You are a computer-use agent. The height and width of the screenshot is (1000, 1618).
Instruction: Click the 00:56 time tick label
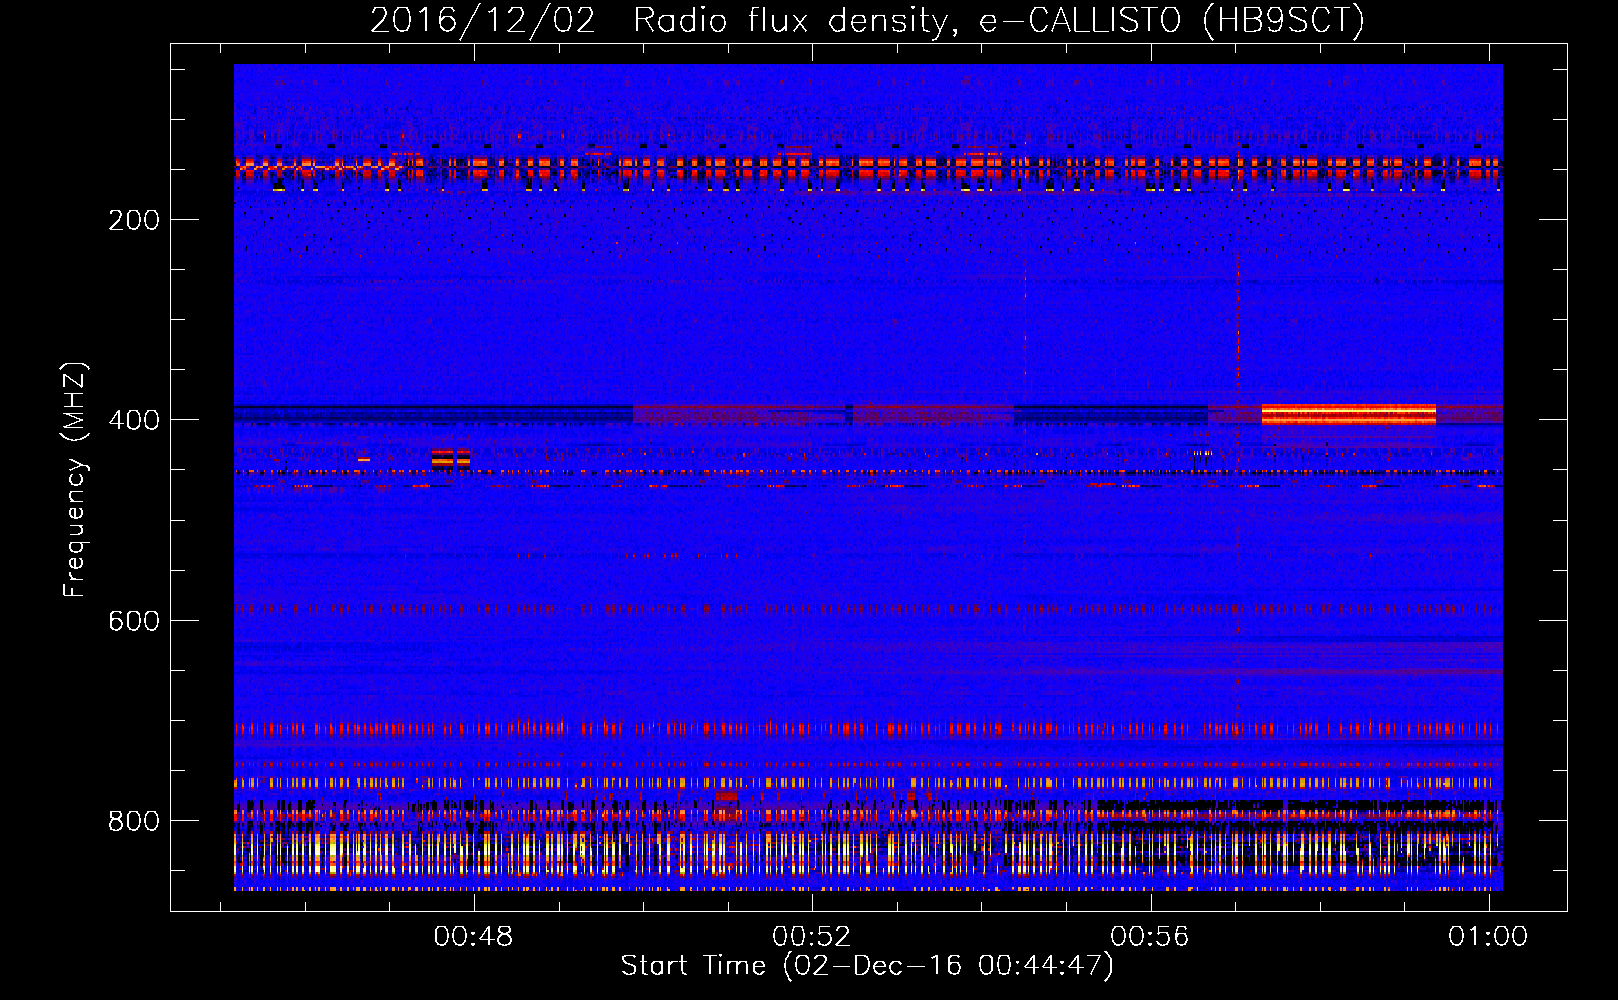pos(1150,936)
